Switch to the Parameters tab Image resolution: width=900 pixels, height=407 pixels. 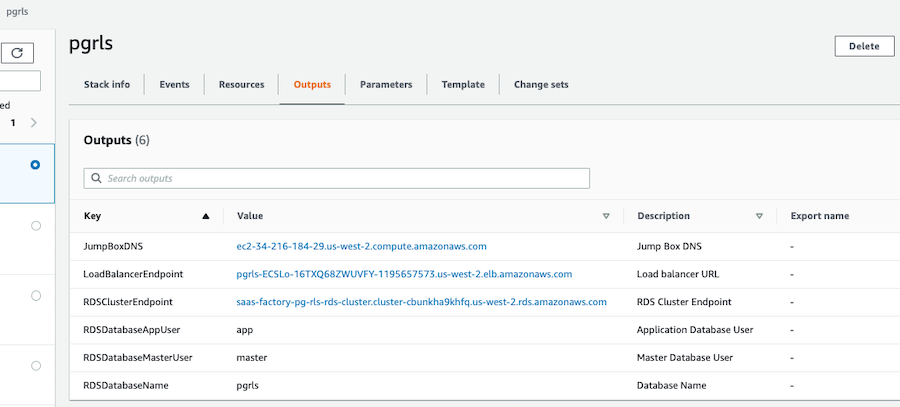pyautogui.click(x=386, y=84)
